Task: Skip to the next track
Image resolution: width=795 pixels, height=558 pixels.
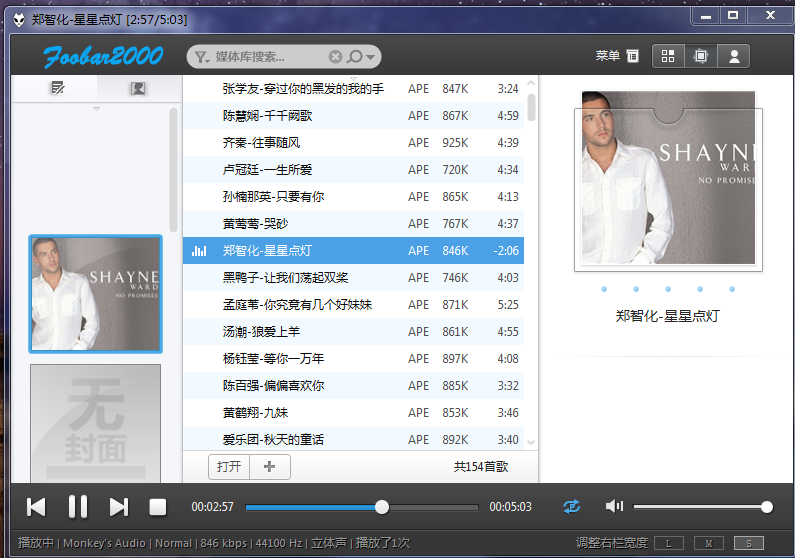Action: tap(119, 507)
